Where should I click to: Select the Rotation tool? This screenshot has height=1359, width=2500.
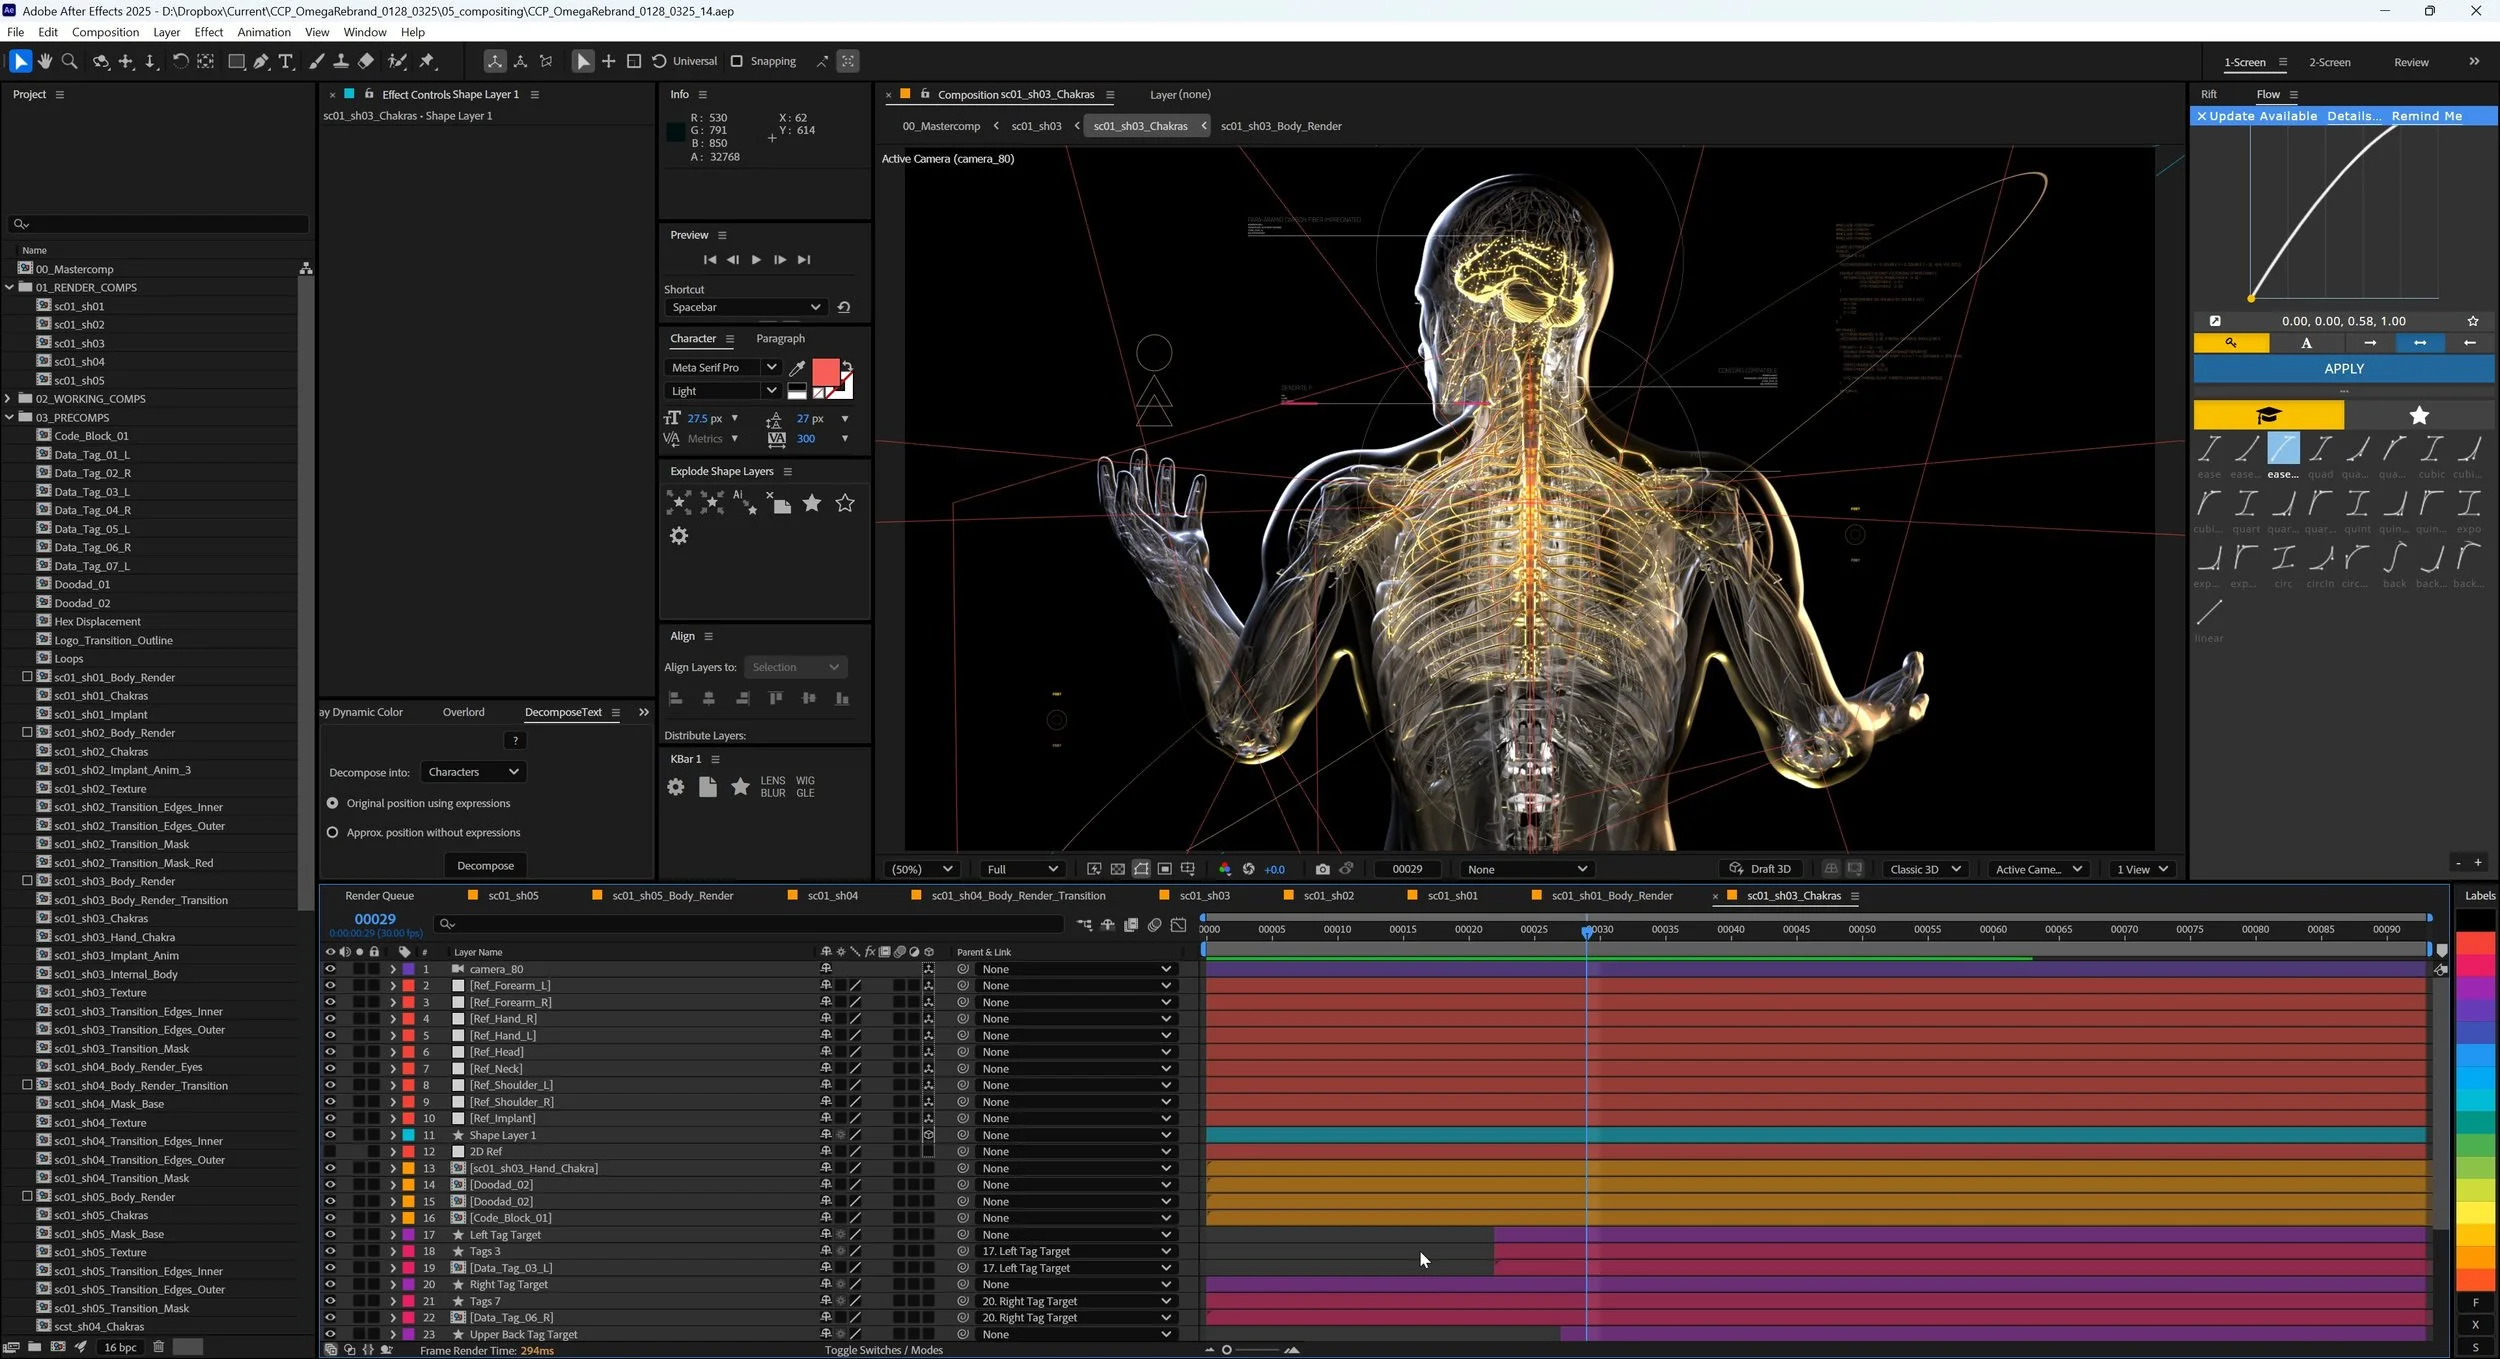pos(180,62)
